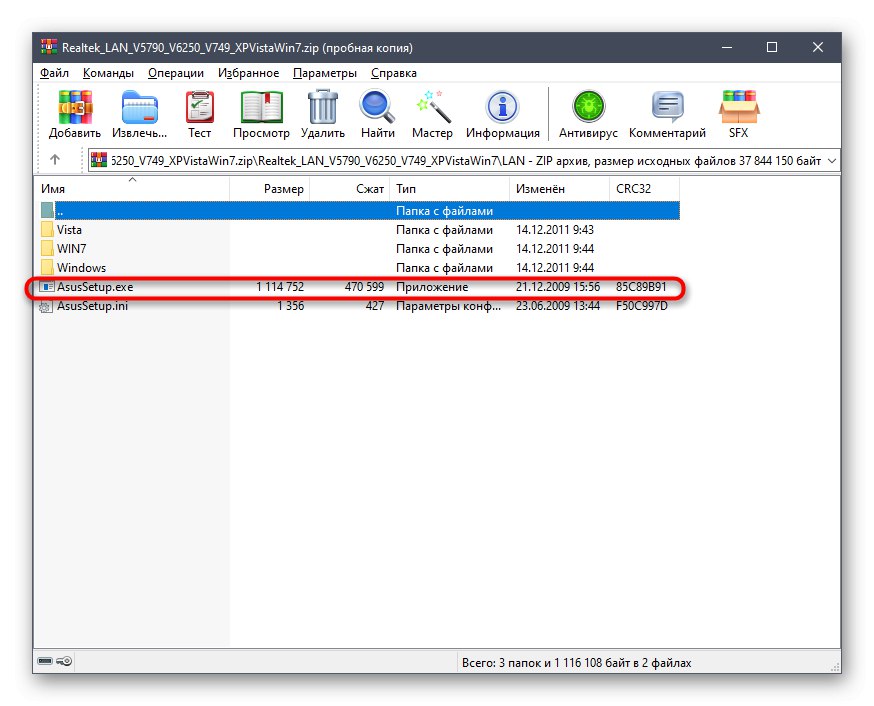Click WinRAR icon in title bar
The image size is (874, 706).
click(x=49, y=47)
